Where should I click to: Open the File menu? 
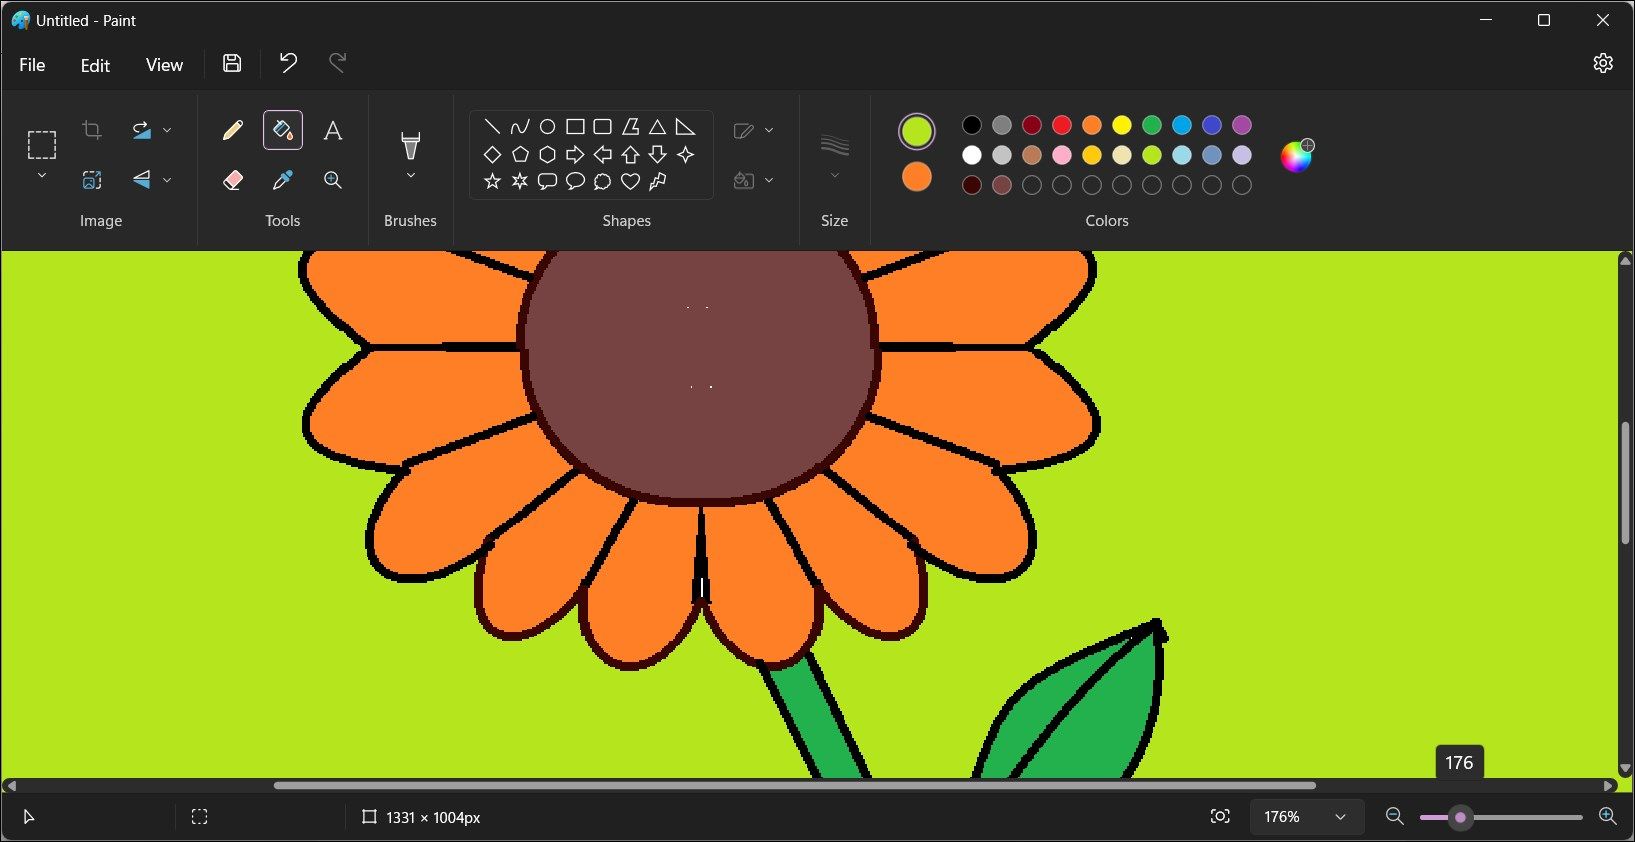click(32, 65)
